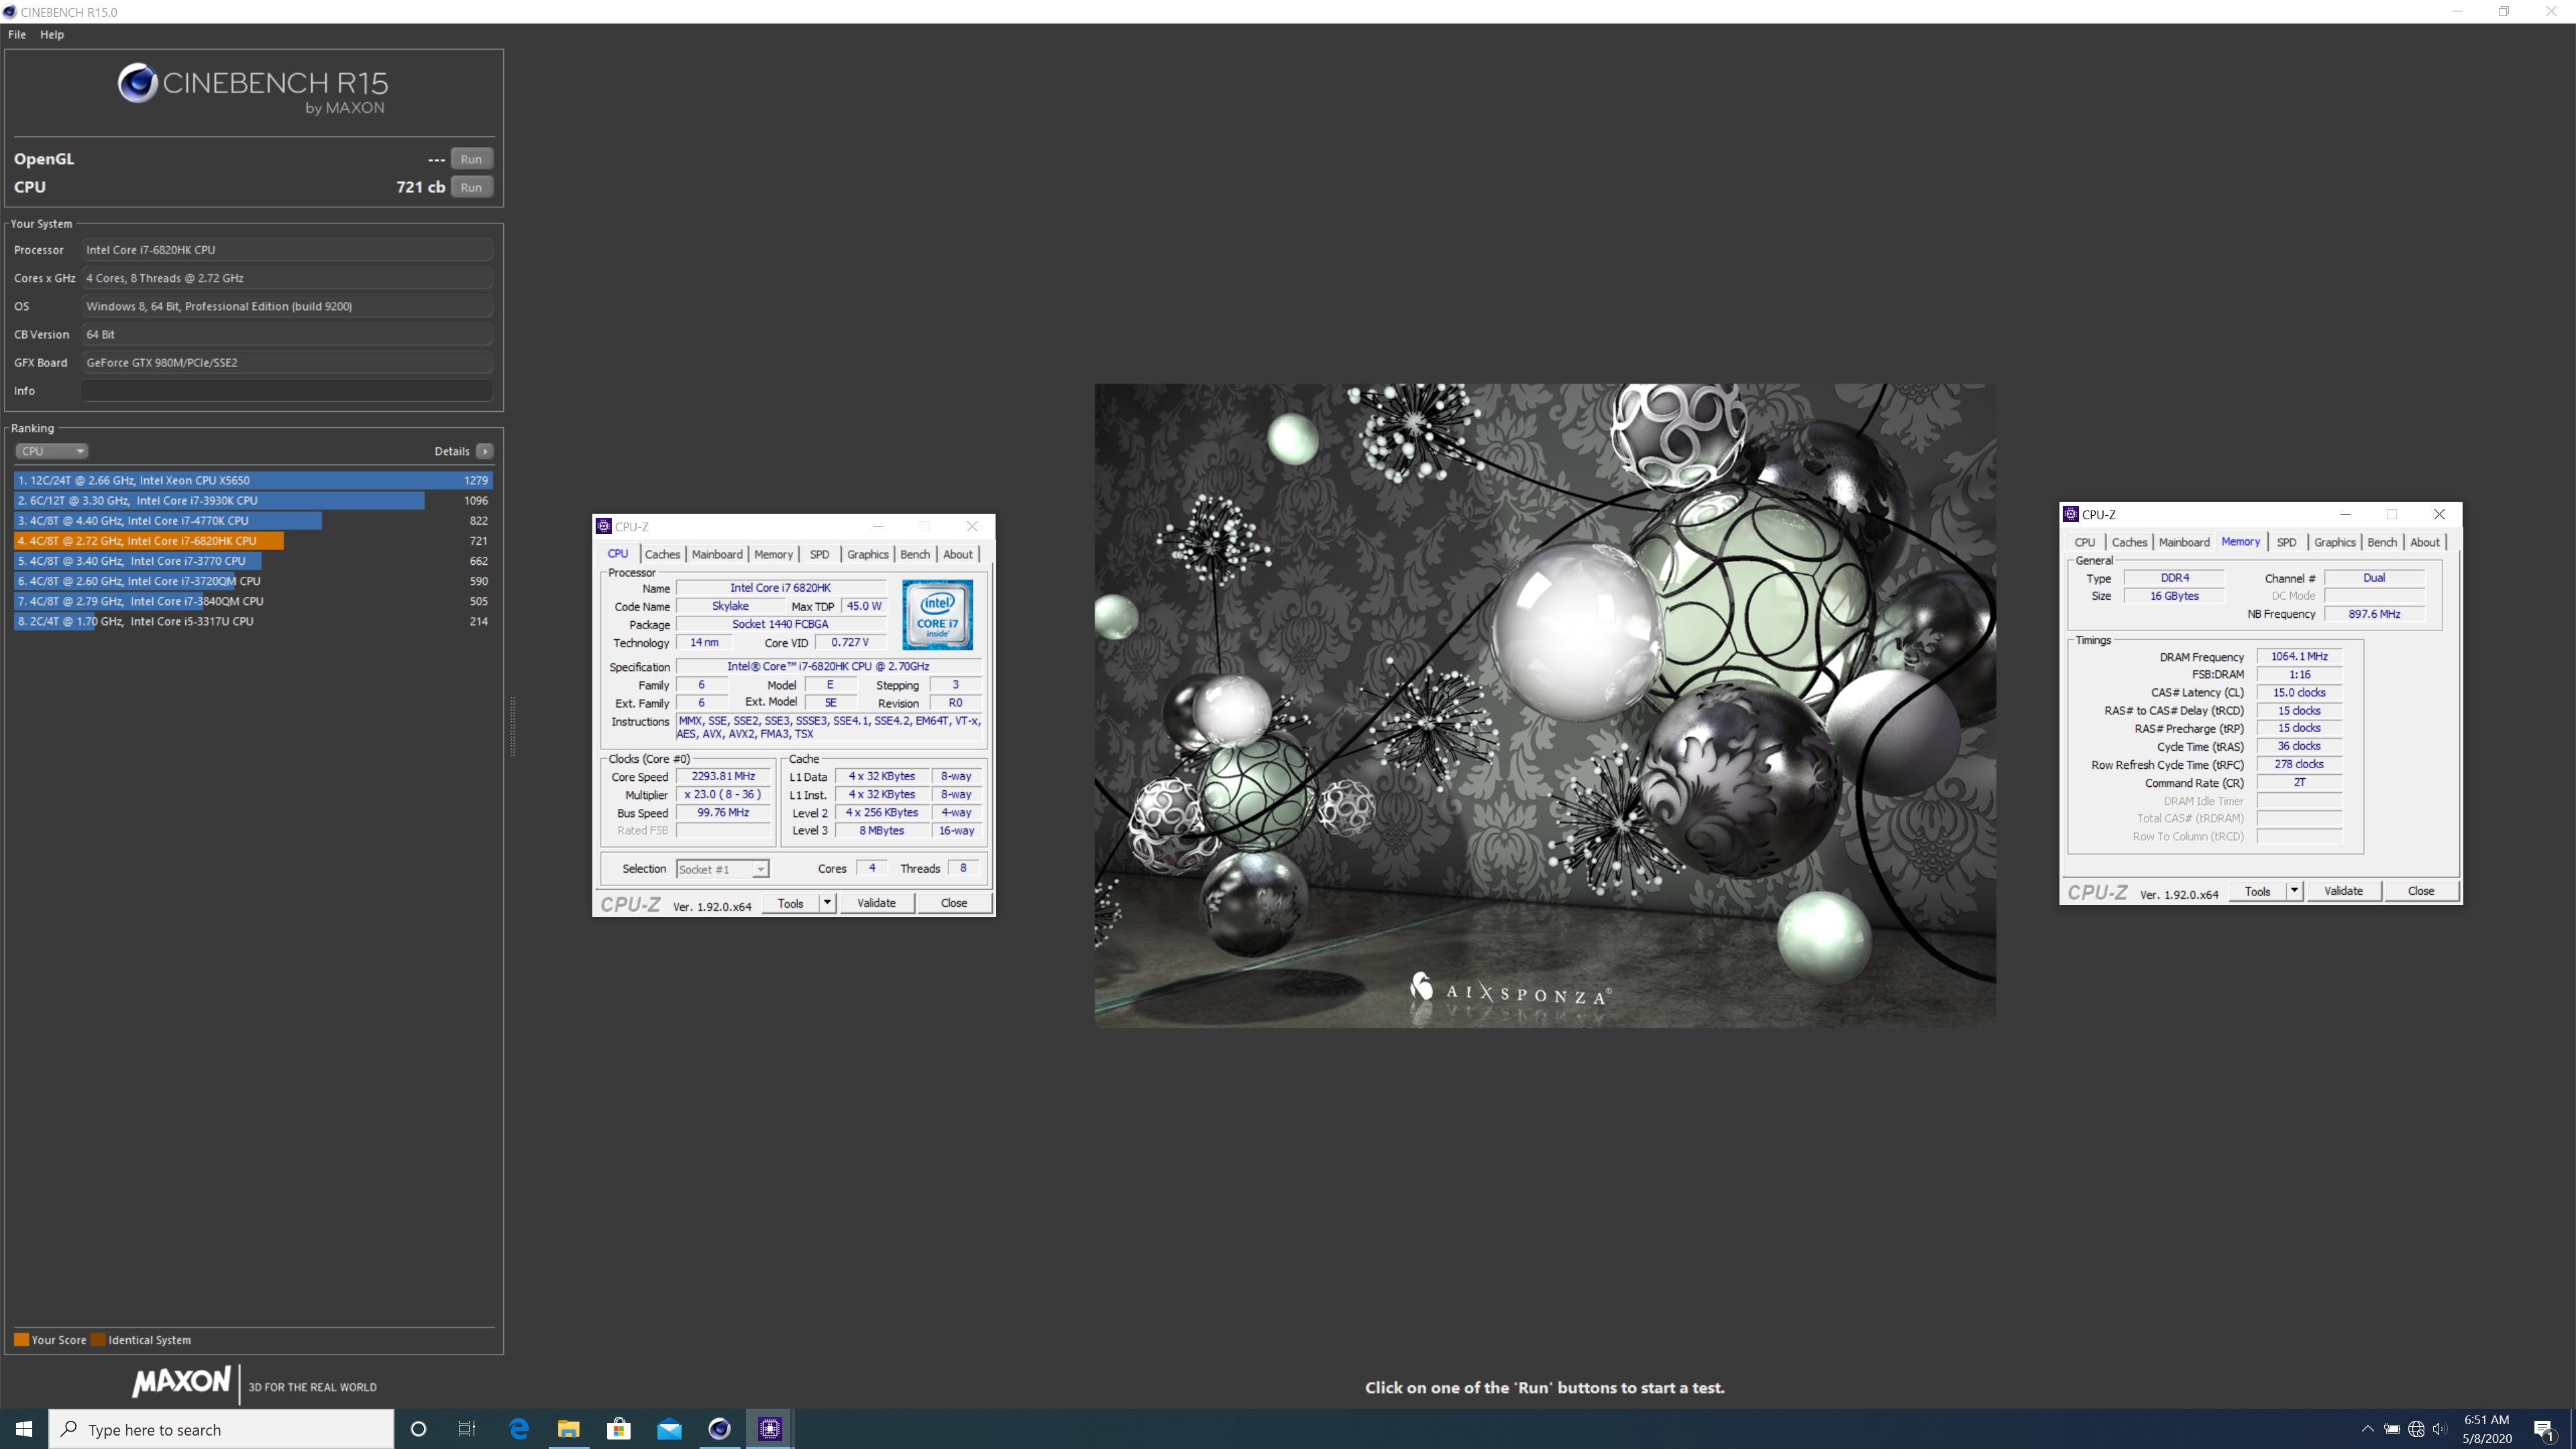Viewport: 2576px width, 1449px height.
Task: Switch to Graphics tab in left CPU-Z
Action: [x=867, y=554]
